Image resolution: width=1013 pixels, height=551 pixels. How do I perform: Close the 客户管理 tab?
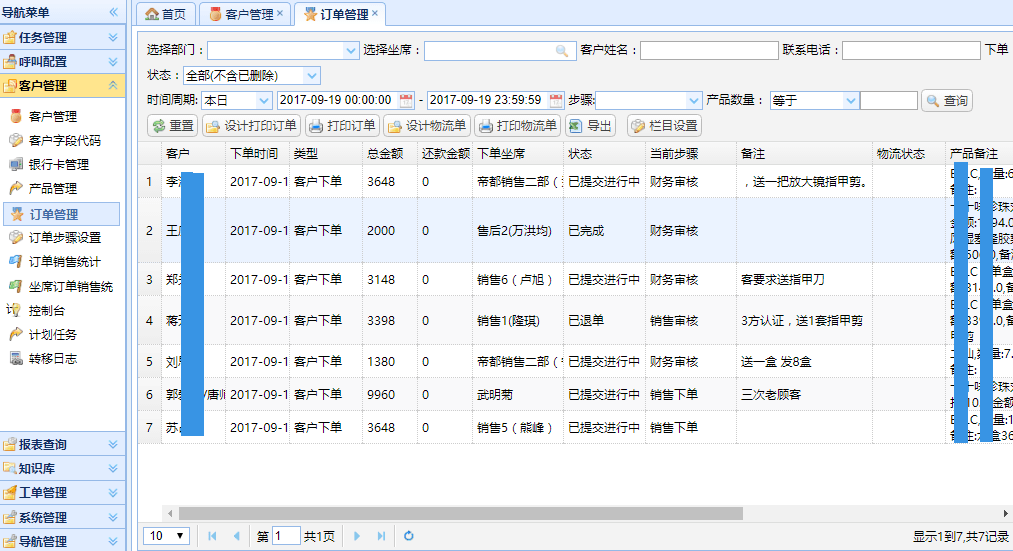[280, 14]
